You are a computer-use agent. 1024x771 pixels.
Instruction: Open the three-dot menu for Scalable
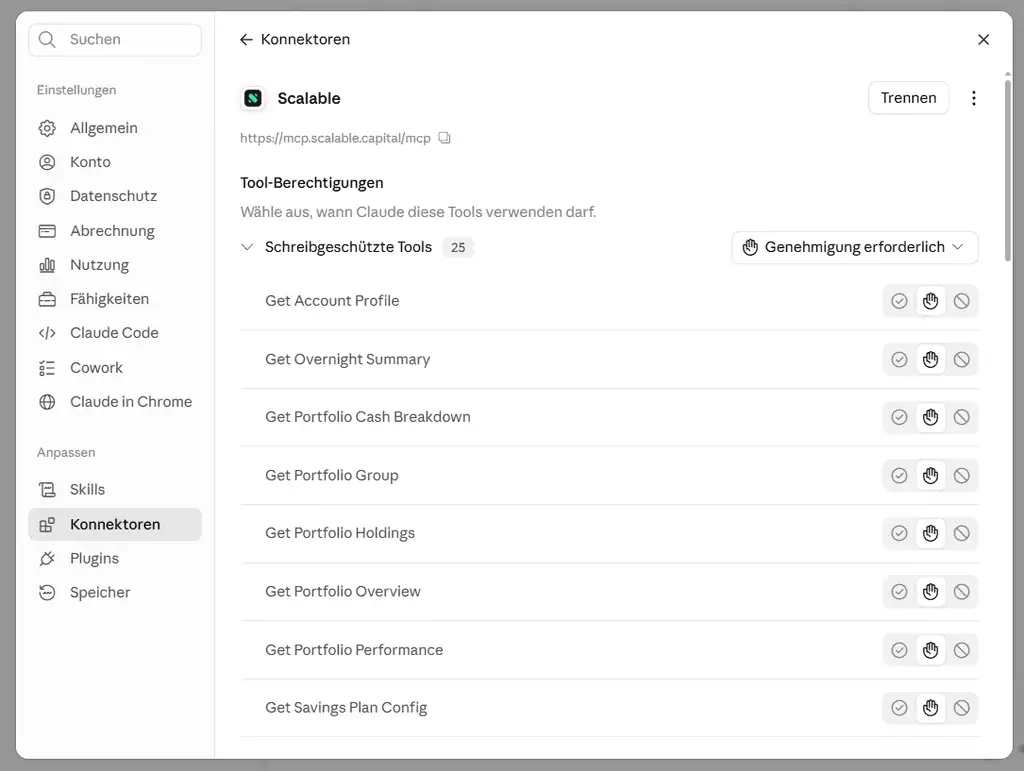point(974,98)
